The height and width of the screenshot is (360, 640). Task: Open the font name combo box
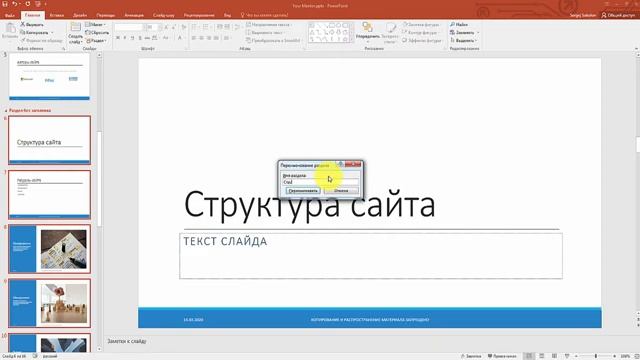[129, 27]
